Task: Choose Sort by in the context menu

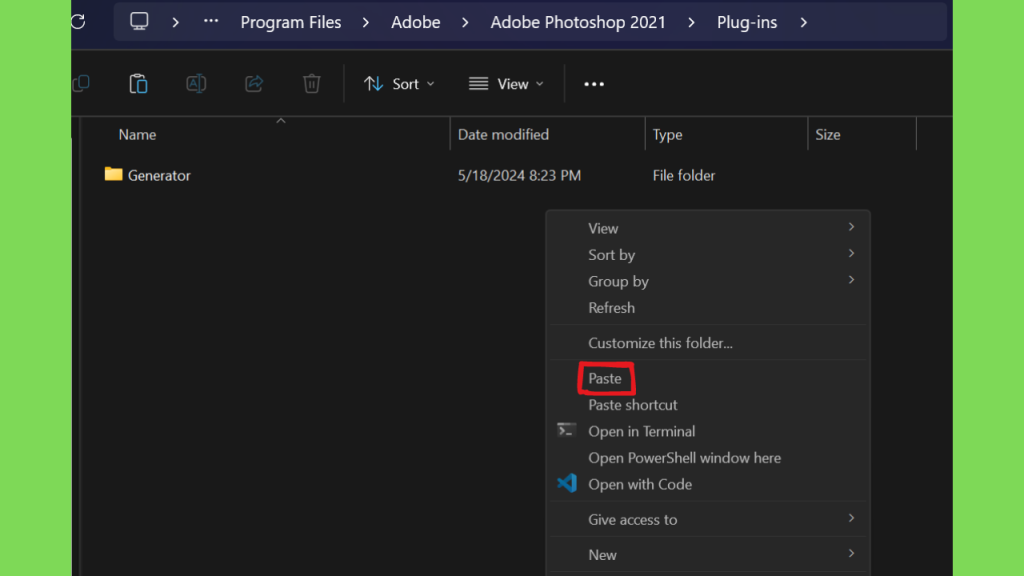Action: (708, 255)
